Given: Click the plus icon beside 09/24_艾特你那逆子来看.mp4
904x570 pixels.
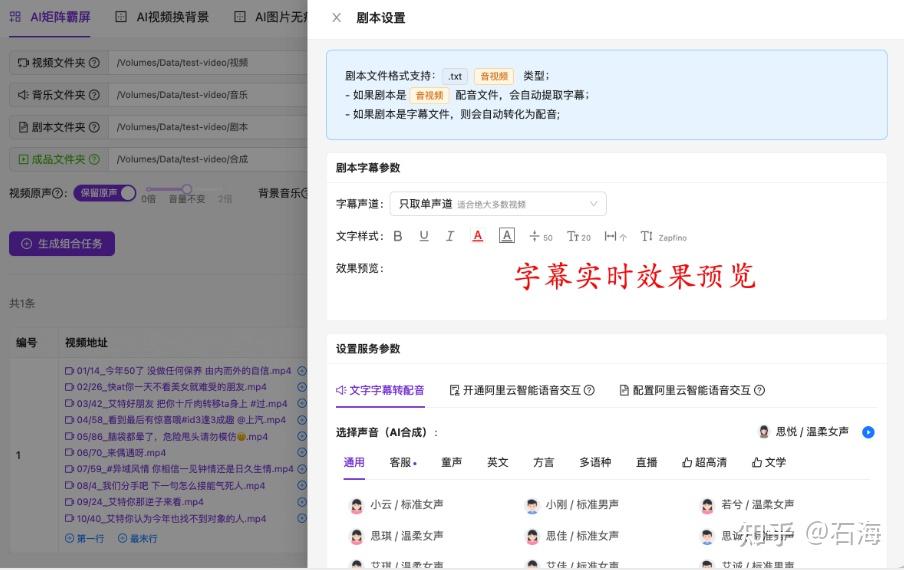Looking at the screenshot, I should [302, 502].
